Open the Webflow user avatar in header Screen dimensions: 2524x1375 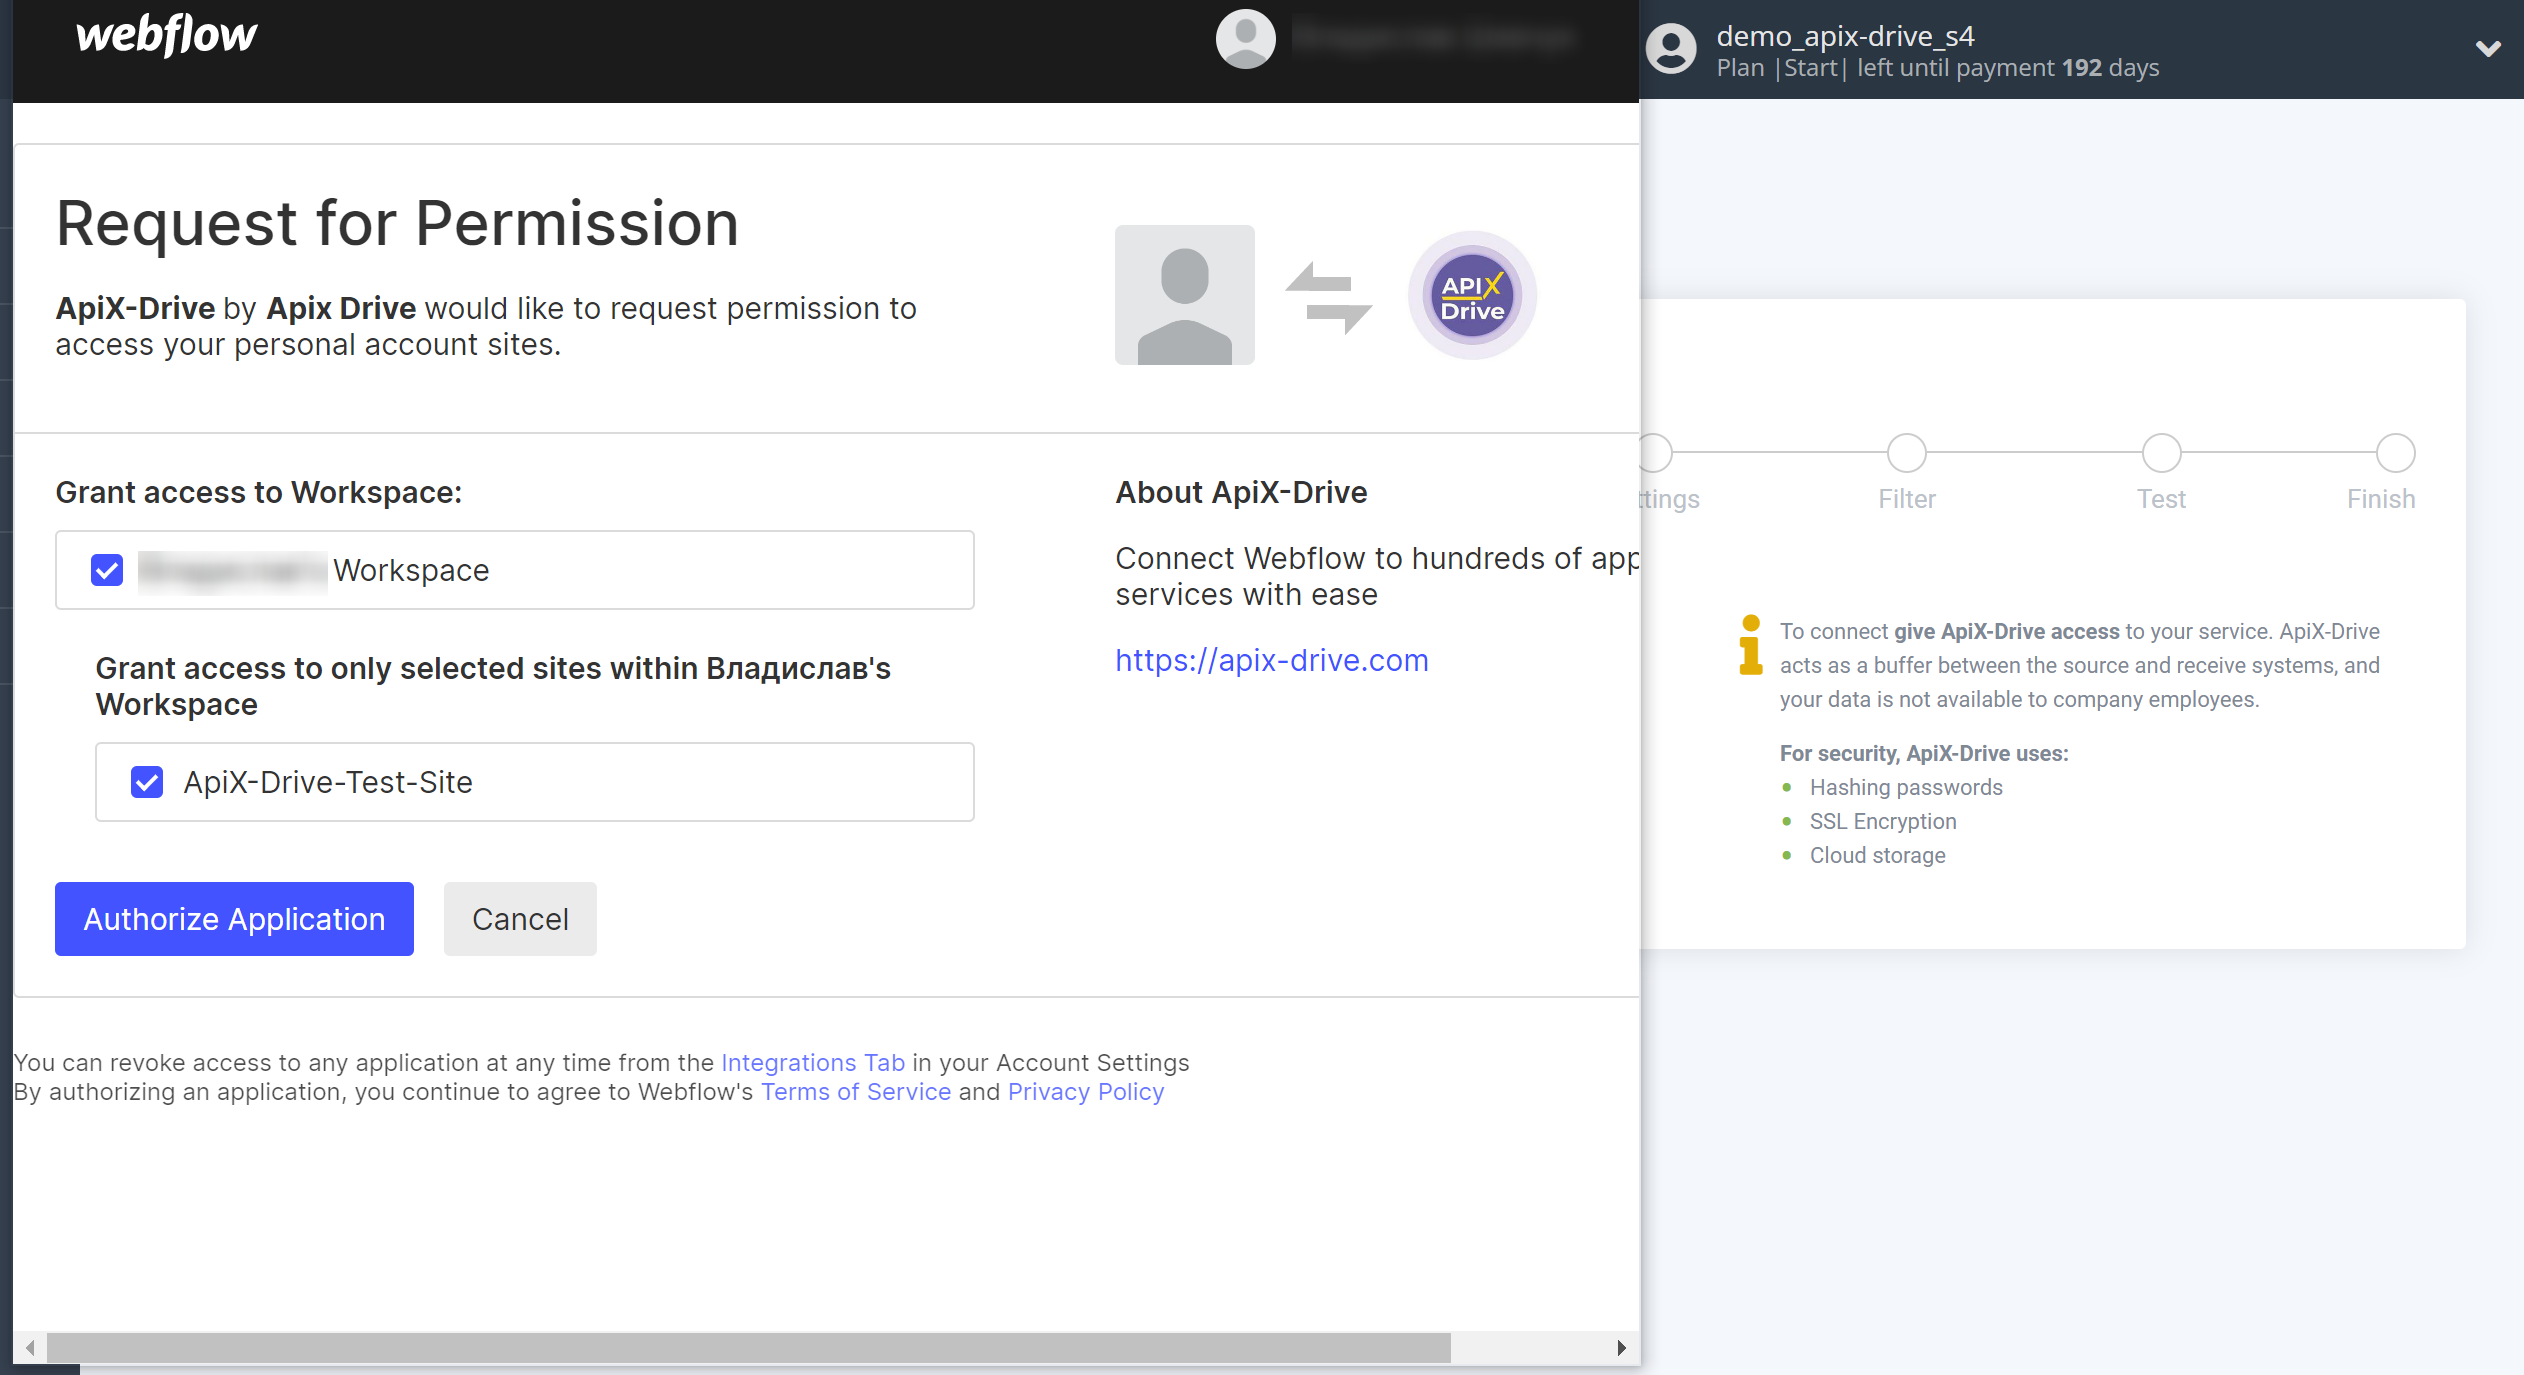pos(1245,39)
